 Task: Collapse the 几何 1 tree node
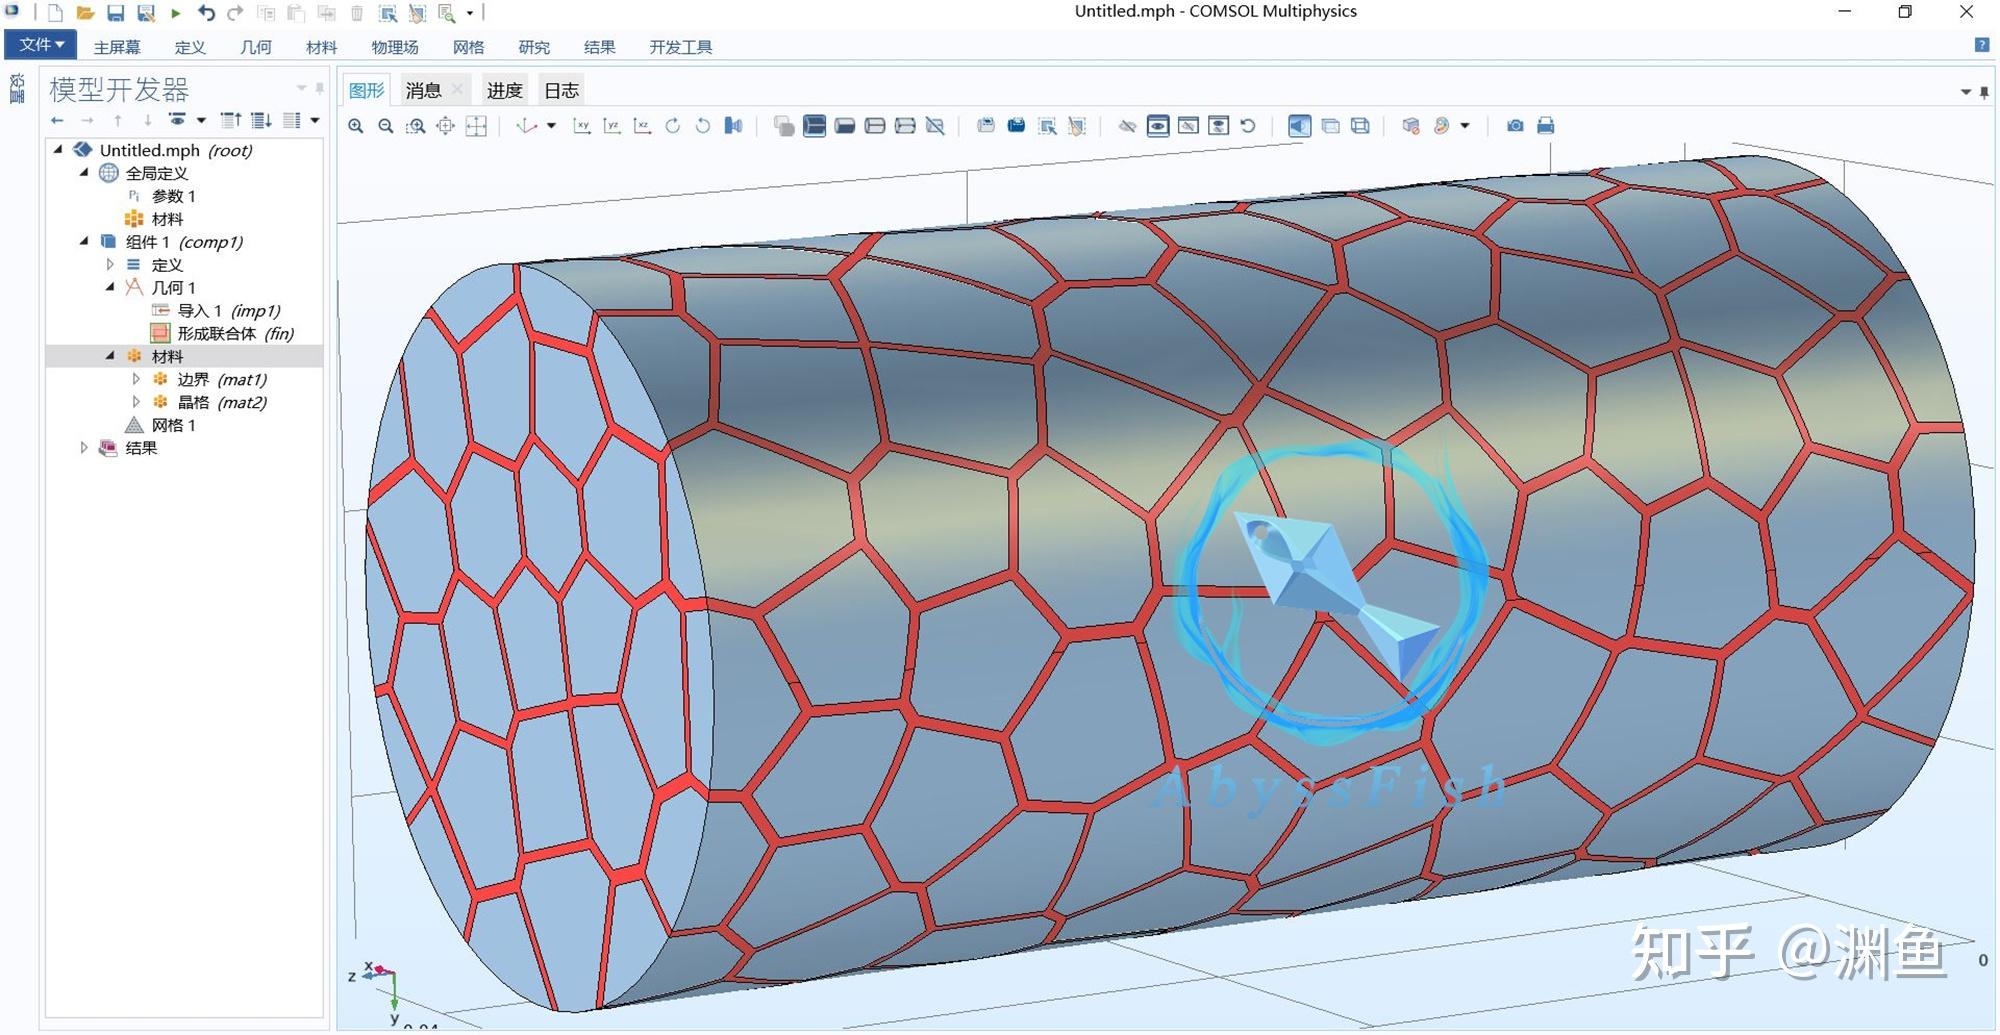pos(112,288)
